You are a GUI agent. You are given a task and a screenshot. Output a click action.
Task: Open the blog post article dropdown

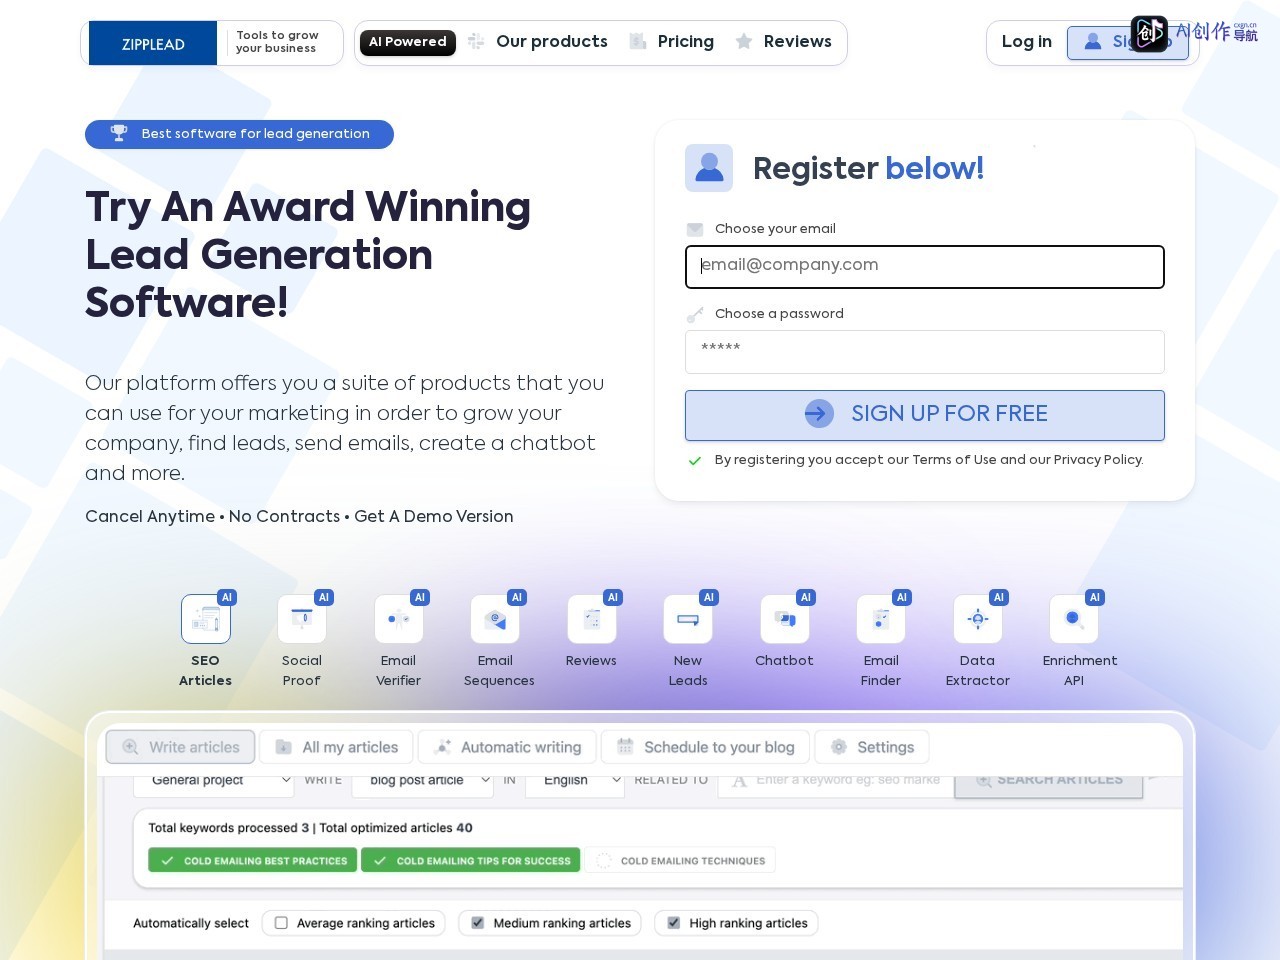pos(423,781)
